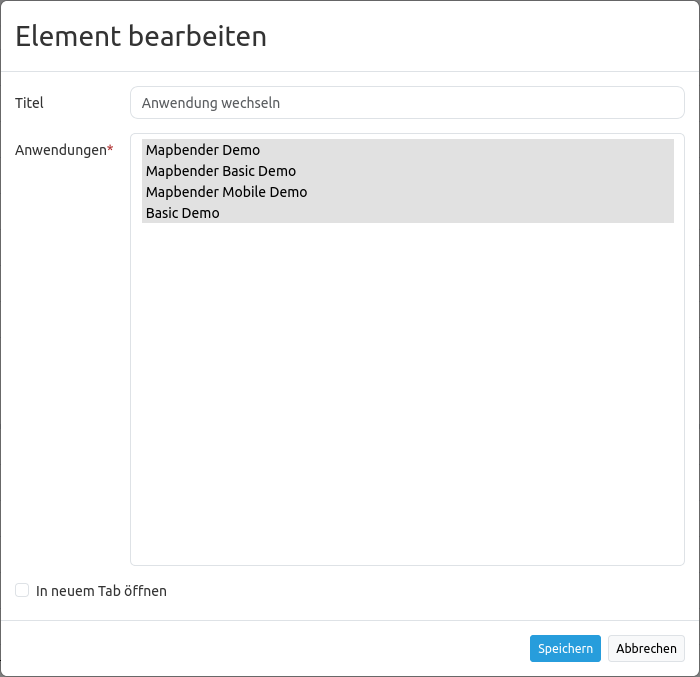Click the Element bearbeiten dialog heading
700x677 pixels.
pos(141,37)
